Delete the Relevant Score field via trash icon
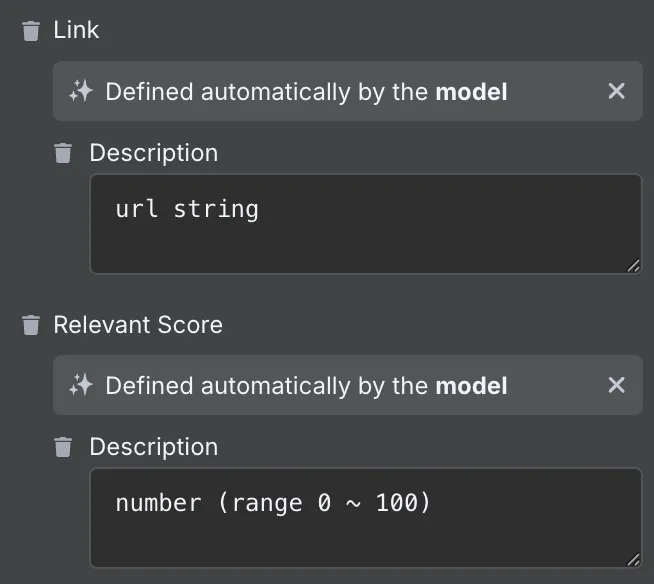Image resolution: width=654 pixels, height=584 pixels. click(x=31, y=325)
